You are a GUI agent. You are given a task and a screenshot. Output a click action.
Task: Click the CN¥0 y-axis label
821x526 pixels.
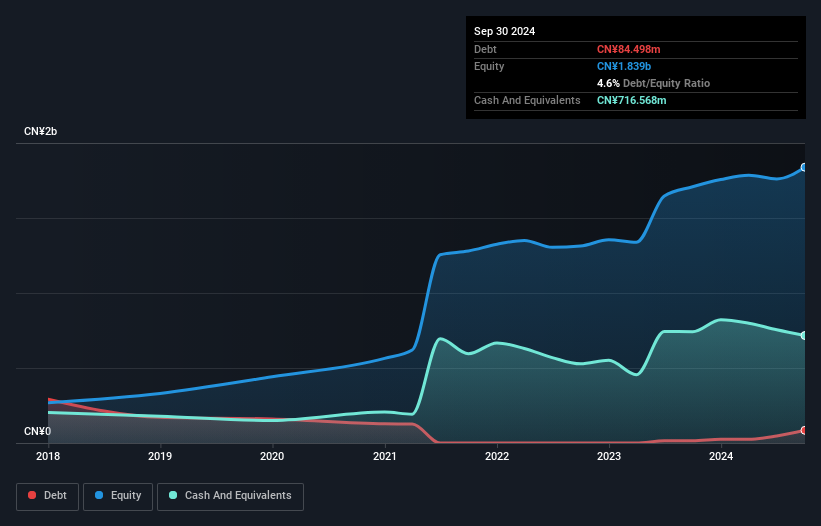[x=38, y=431]
